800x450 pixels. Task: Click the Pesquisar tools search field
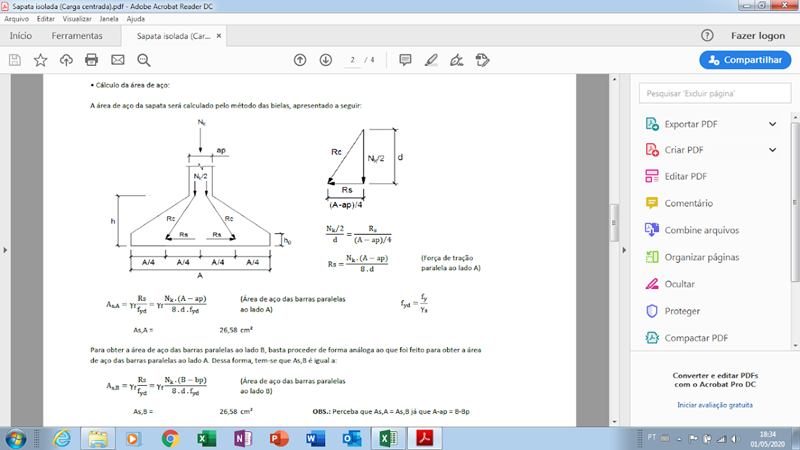tap(715, 93)
